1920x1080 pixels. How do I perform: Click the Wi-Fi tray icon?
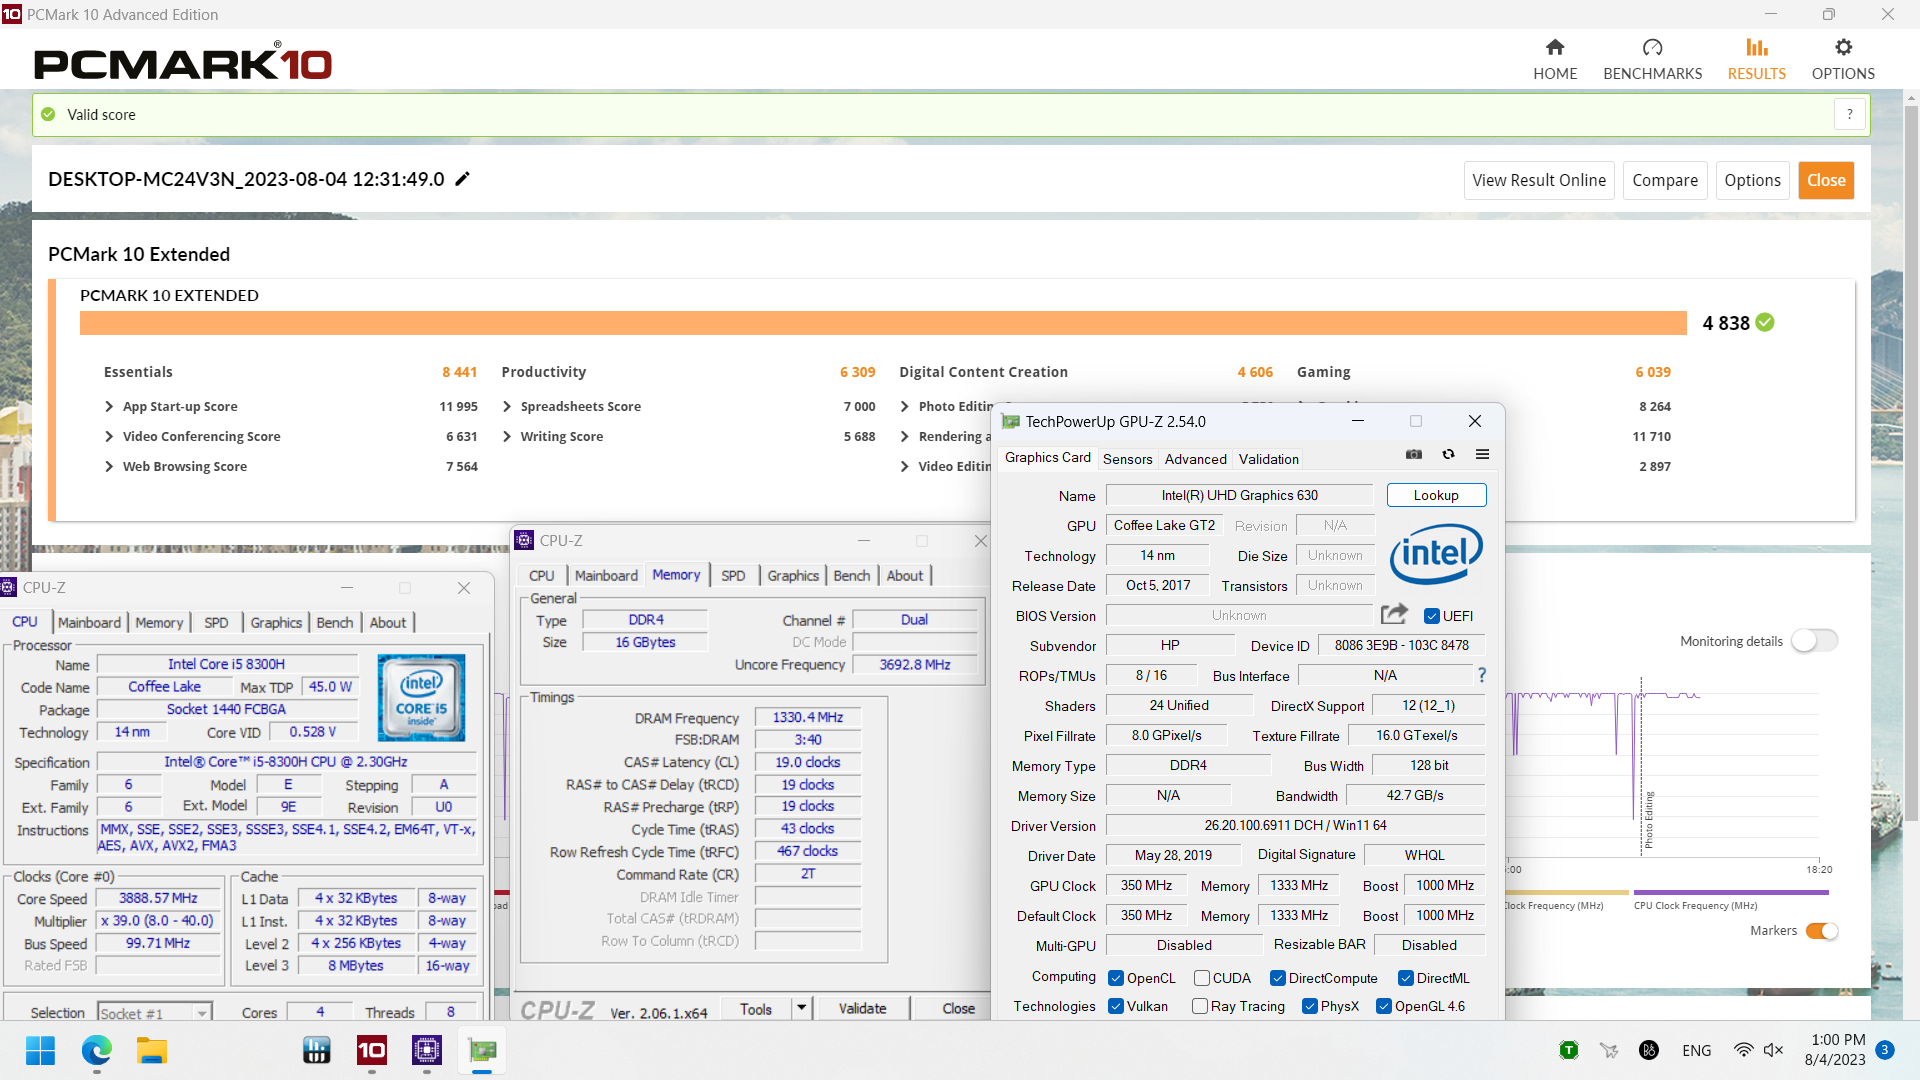click(1743, 1050)
